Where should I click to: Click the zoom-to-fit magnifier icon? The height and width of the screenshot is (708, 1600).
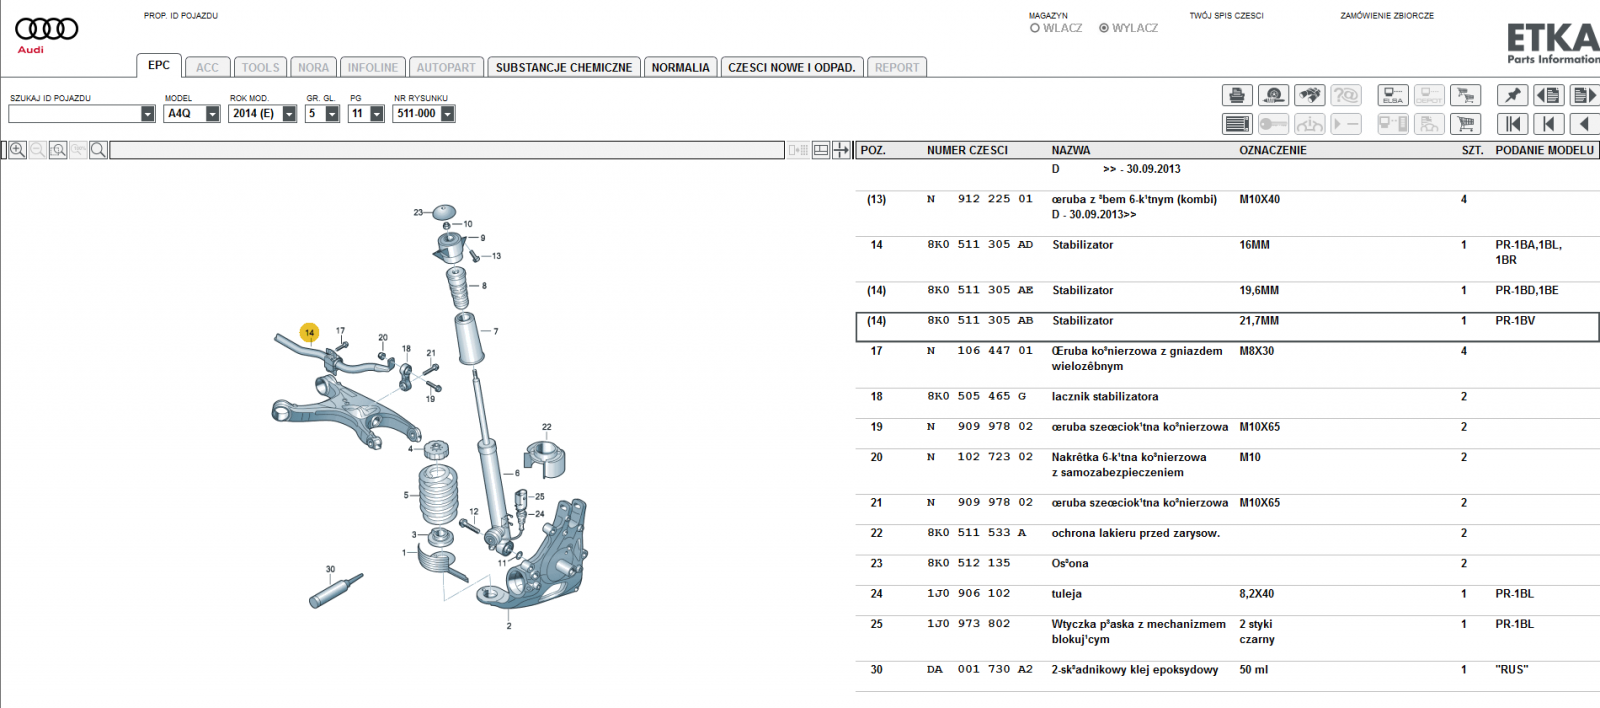(x=58, y=150)
